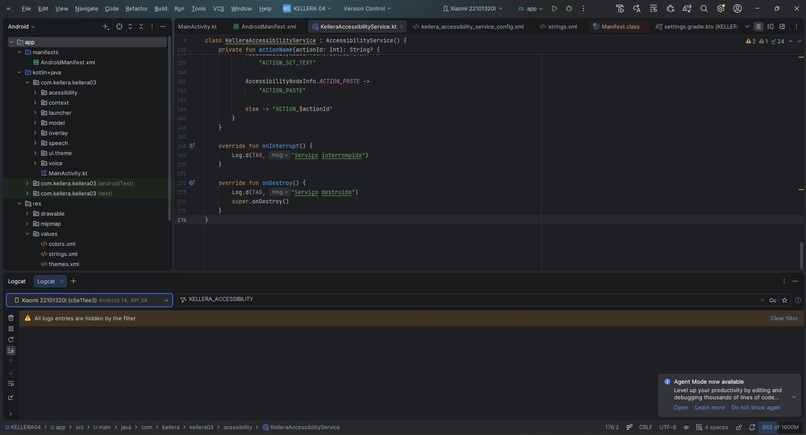Screen dimensions: 806x435
Task: Expand all icon in Project panel header
Action: tap(130, 27)
